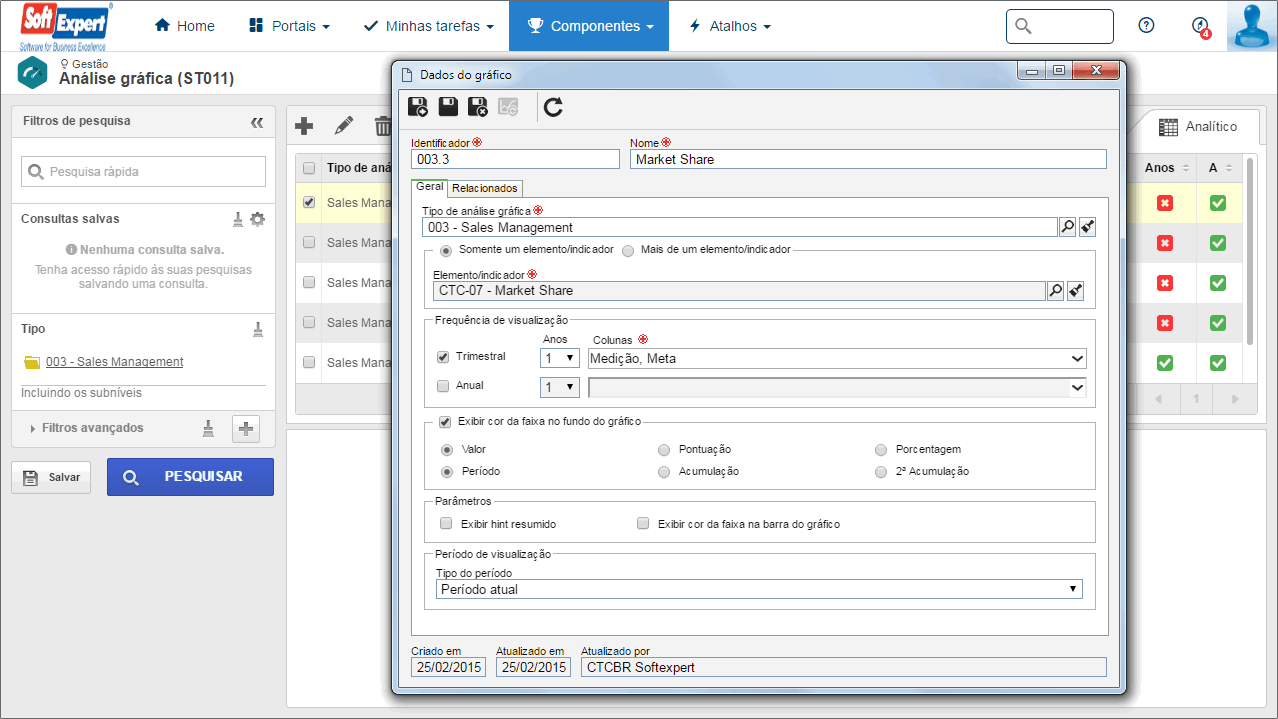Open search for Tipo de análise gráfica
This screenshot has height=719, width=1278.
(1067, 227)
